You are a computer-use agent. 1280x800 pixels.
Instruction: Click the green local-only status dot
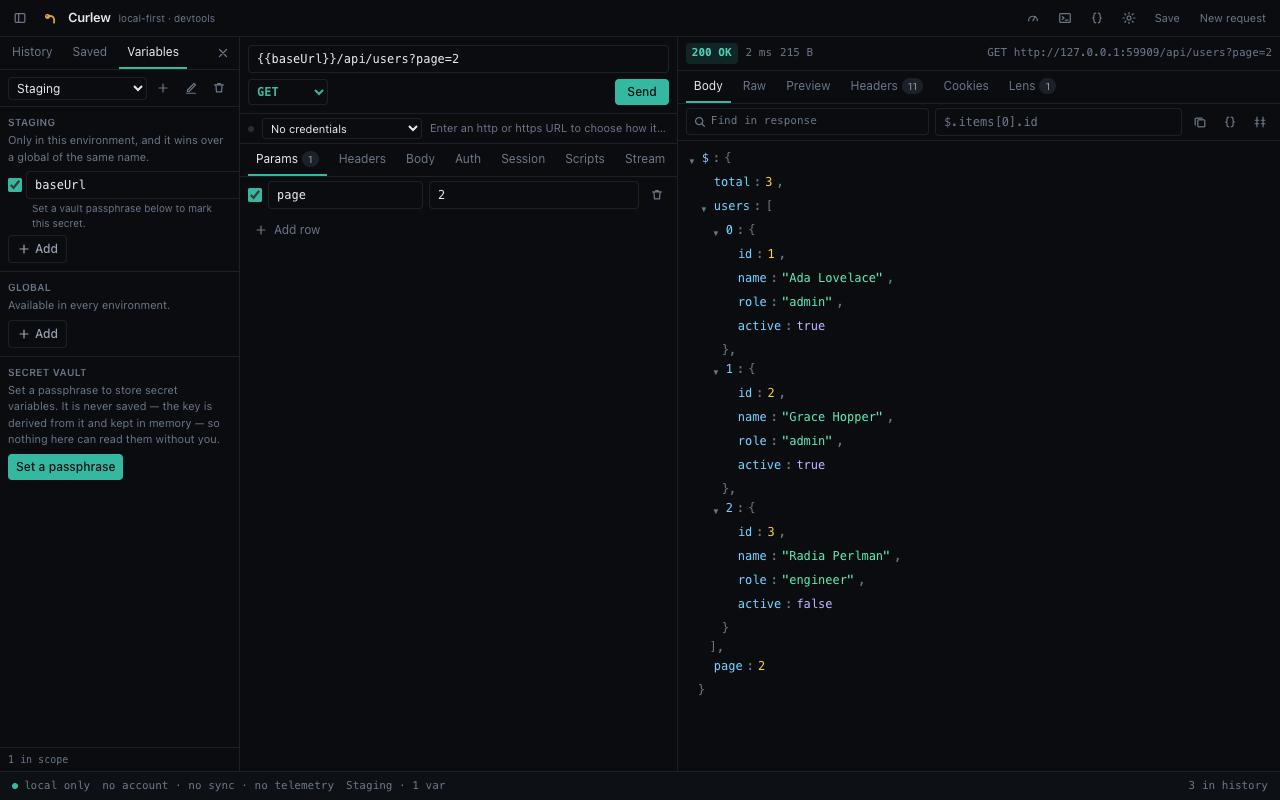[15, 786]
